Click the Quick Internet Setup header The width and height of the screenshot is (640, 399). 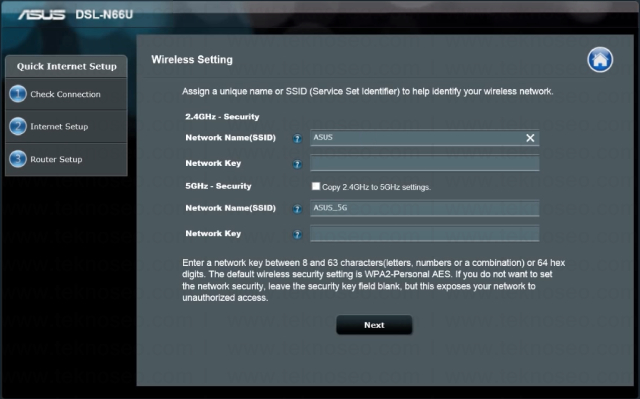pyautogui.click(x=66, y=66)
